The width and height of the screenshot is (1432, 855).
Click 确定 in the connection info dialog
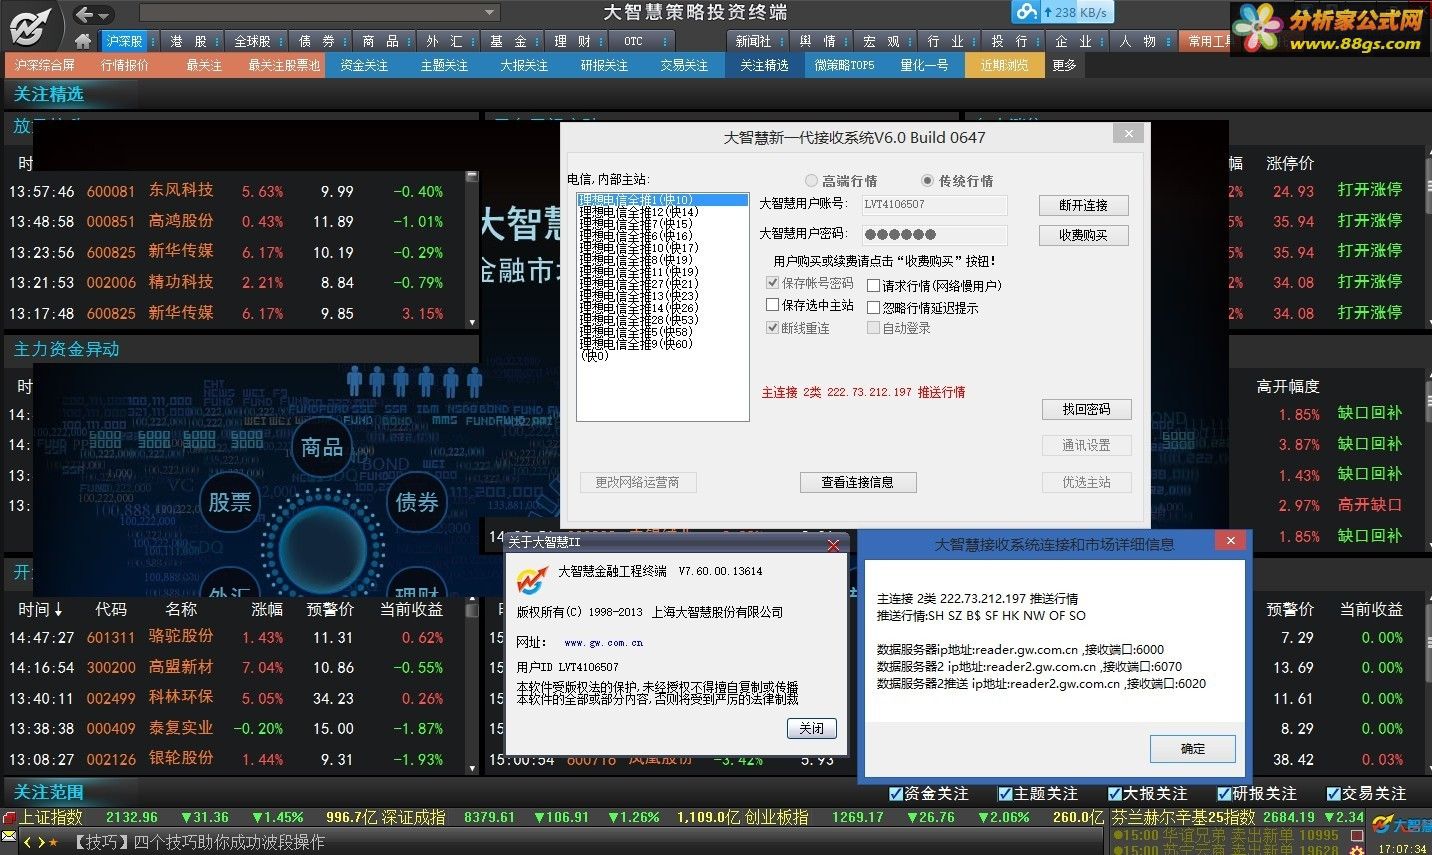coord(1193,749)
